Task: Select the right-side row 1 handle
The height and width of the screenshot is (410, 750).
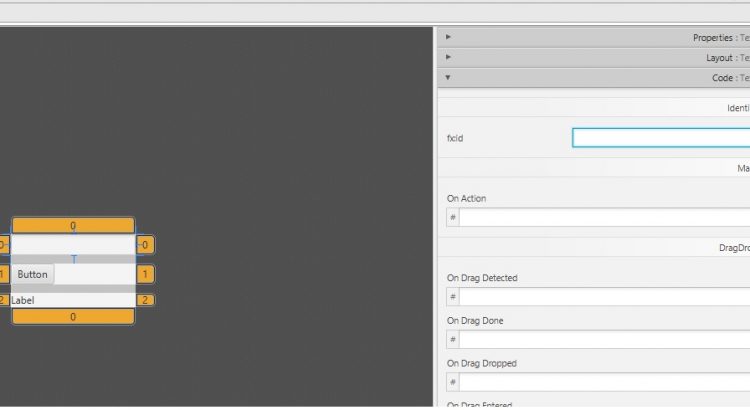Action: coord(146,274)
